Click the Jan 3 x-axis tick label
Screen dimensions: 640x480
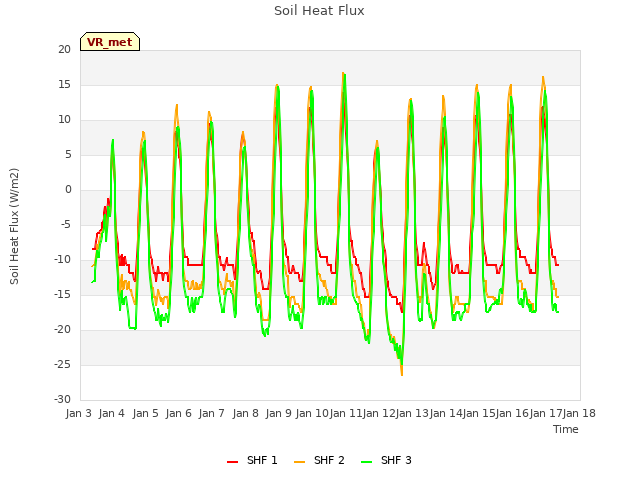[x=79, y=413]
